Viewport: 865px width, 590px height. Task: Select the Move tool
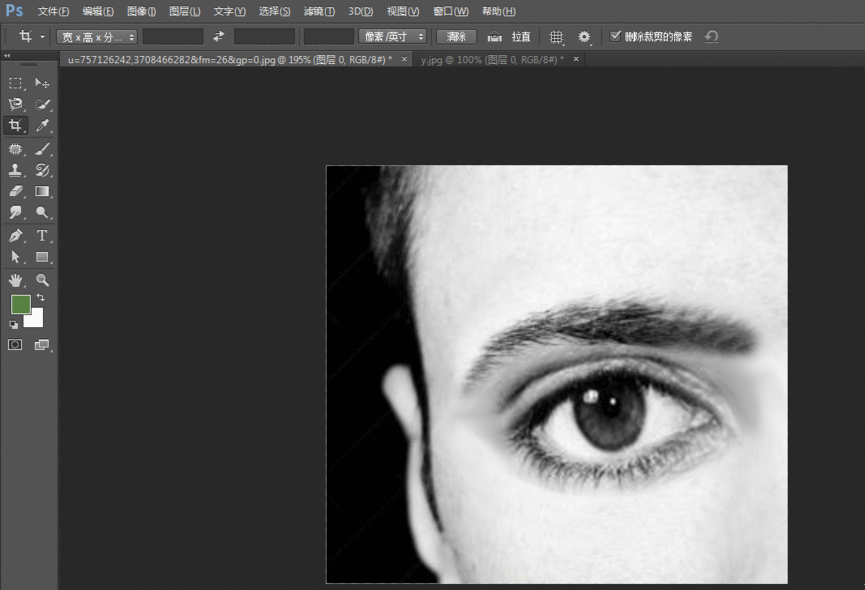pyautogui.click(x=42, y=82)
